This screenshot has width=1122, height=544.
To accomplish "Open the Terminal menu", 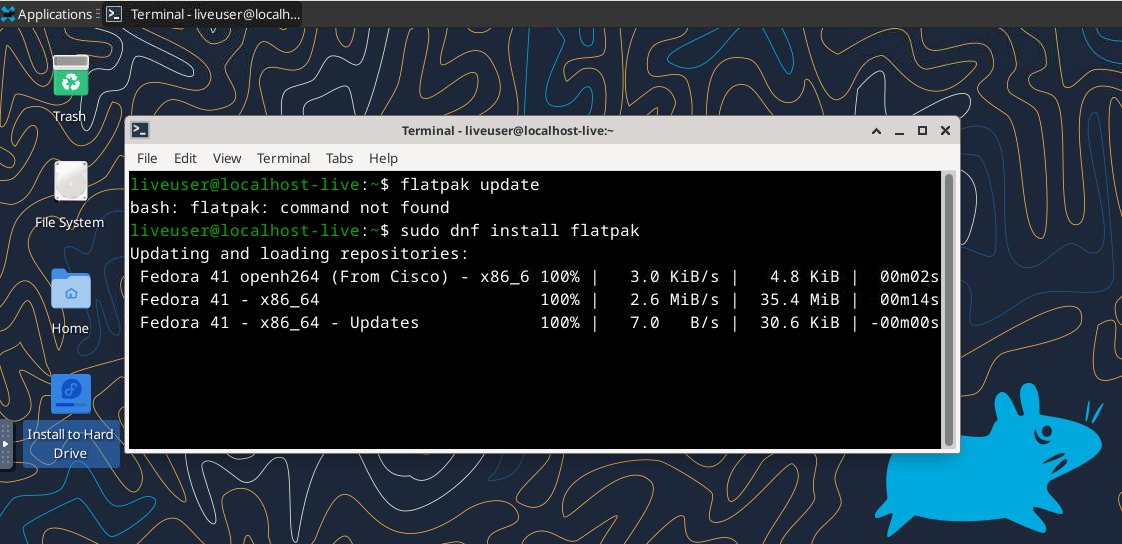I will (283, 158).
